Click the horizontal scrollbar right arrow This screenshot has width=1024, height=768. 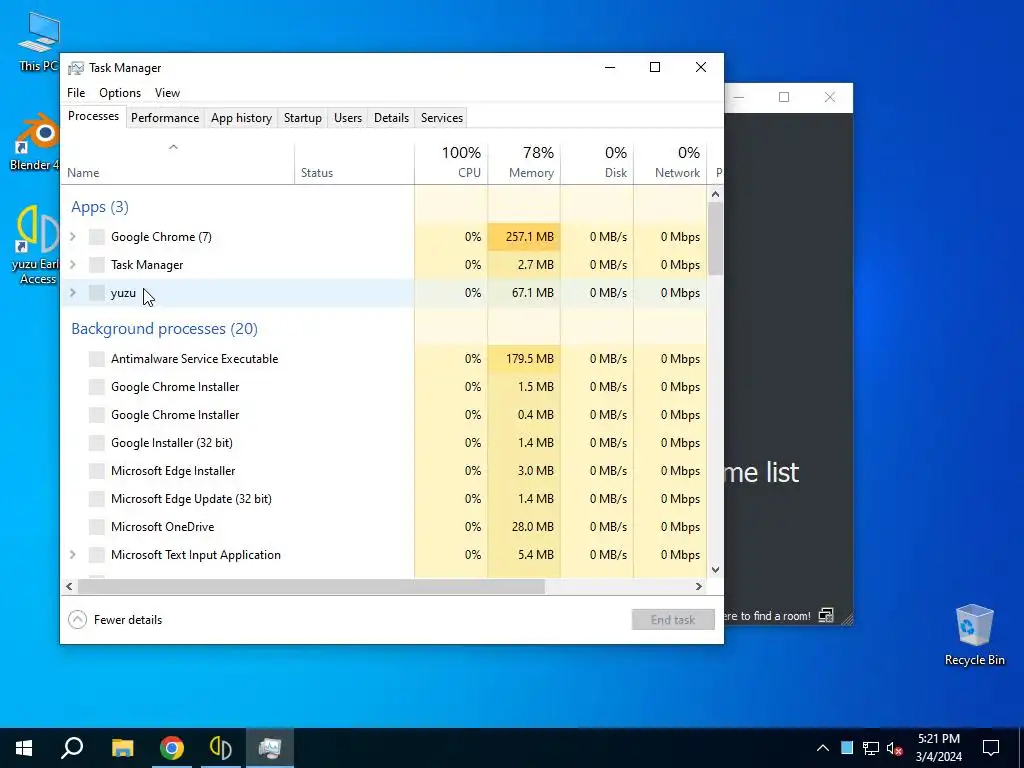[x=699, y=586]
